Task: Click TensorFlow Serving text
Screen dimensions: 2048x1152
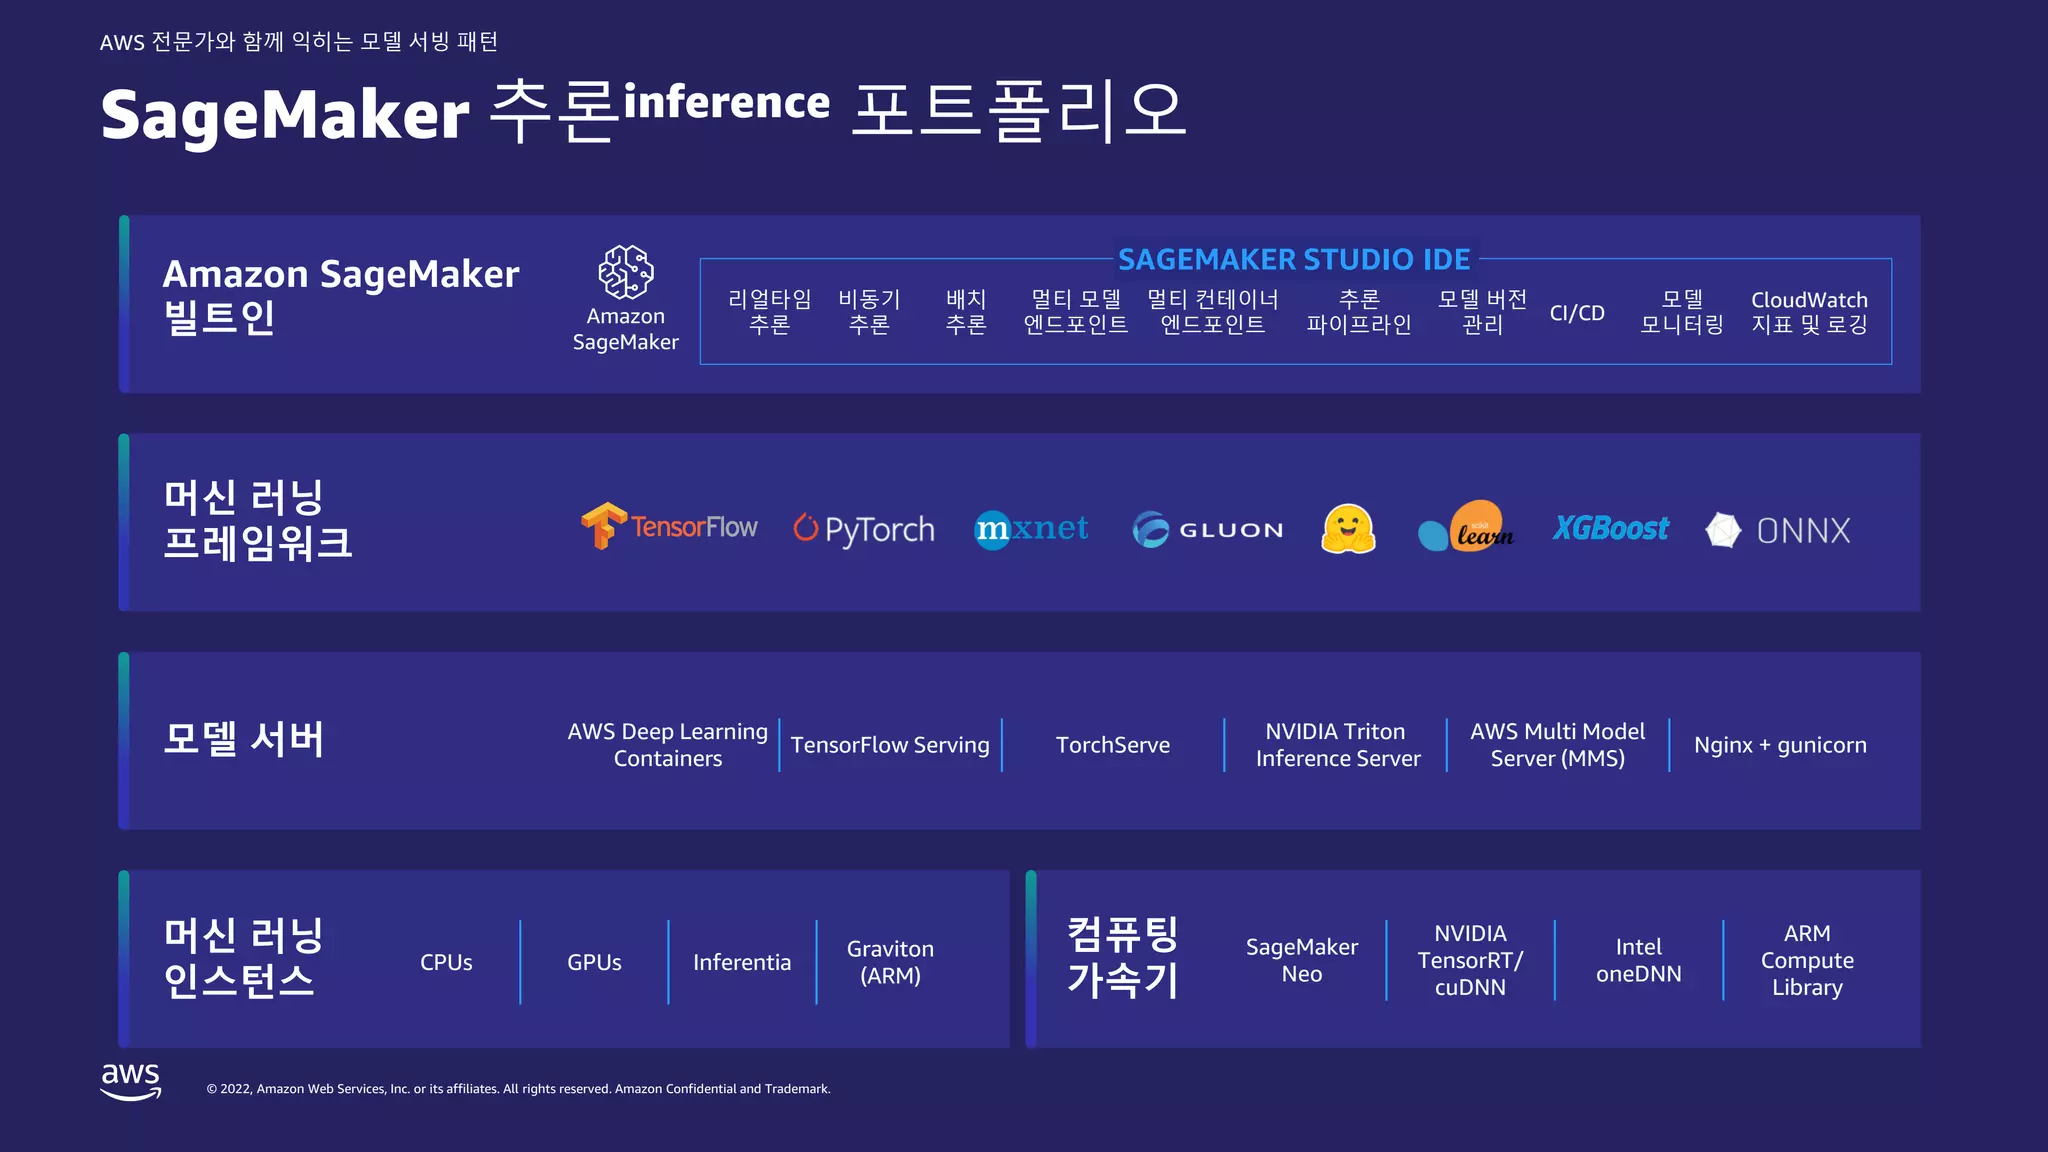Action: [890, 745]
